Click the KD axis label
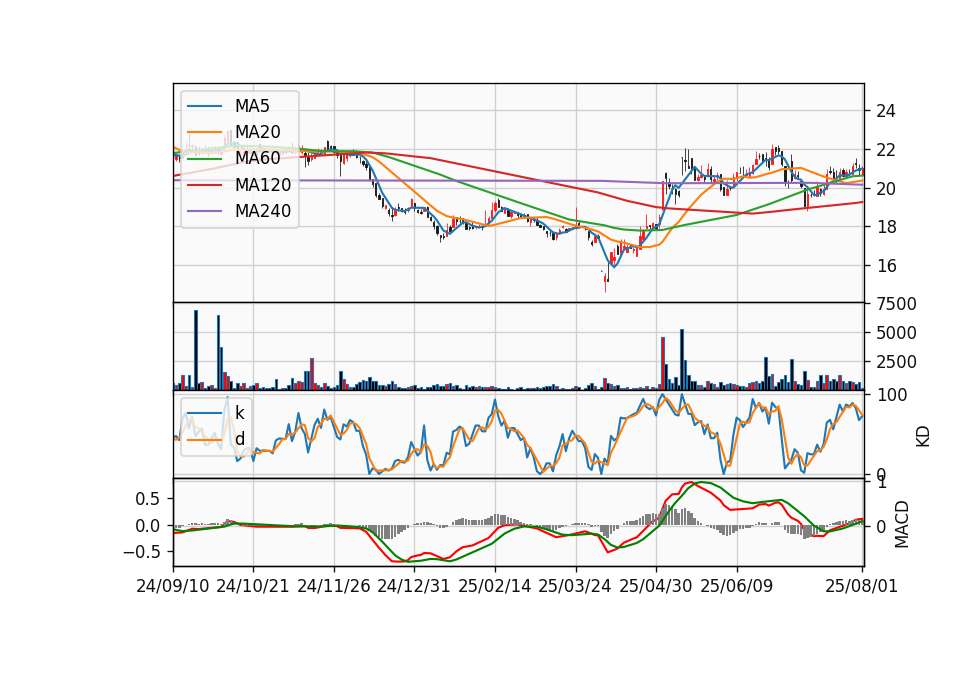 [923, 436]
